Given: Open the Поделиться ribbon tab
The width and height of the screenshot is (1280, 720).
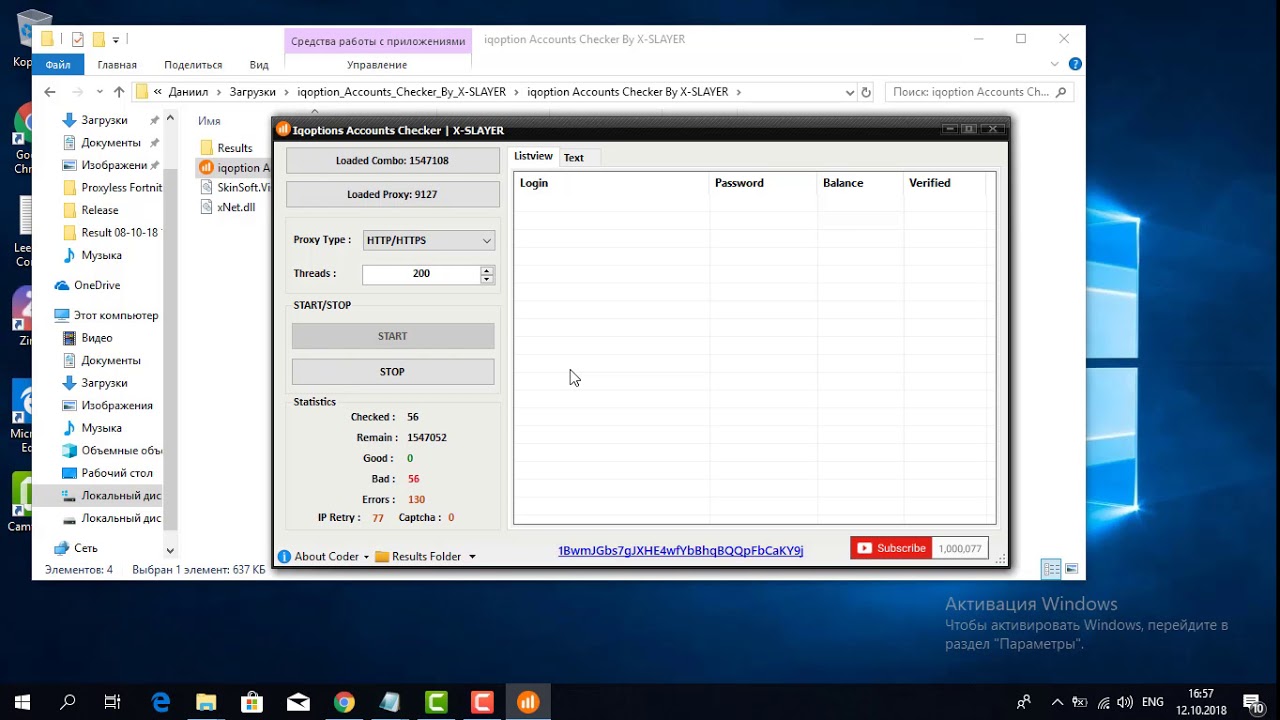Looking at the screenshot, I should [x=193, y=65].
